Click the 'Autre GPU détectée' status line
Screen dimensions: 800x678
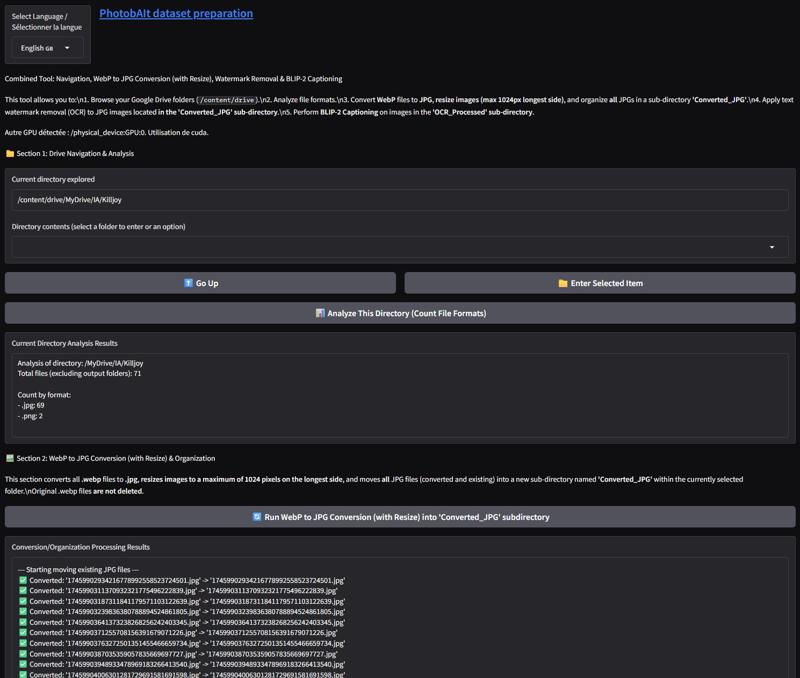[106, 133]
